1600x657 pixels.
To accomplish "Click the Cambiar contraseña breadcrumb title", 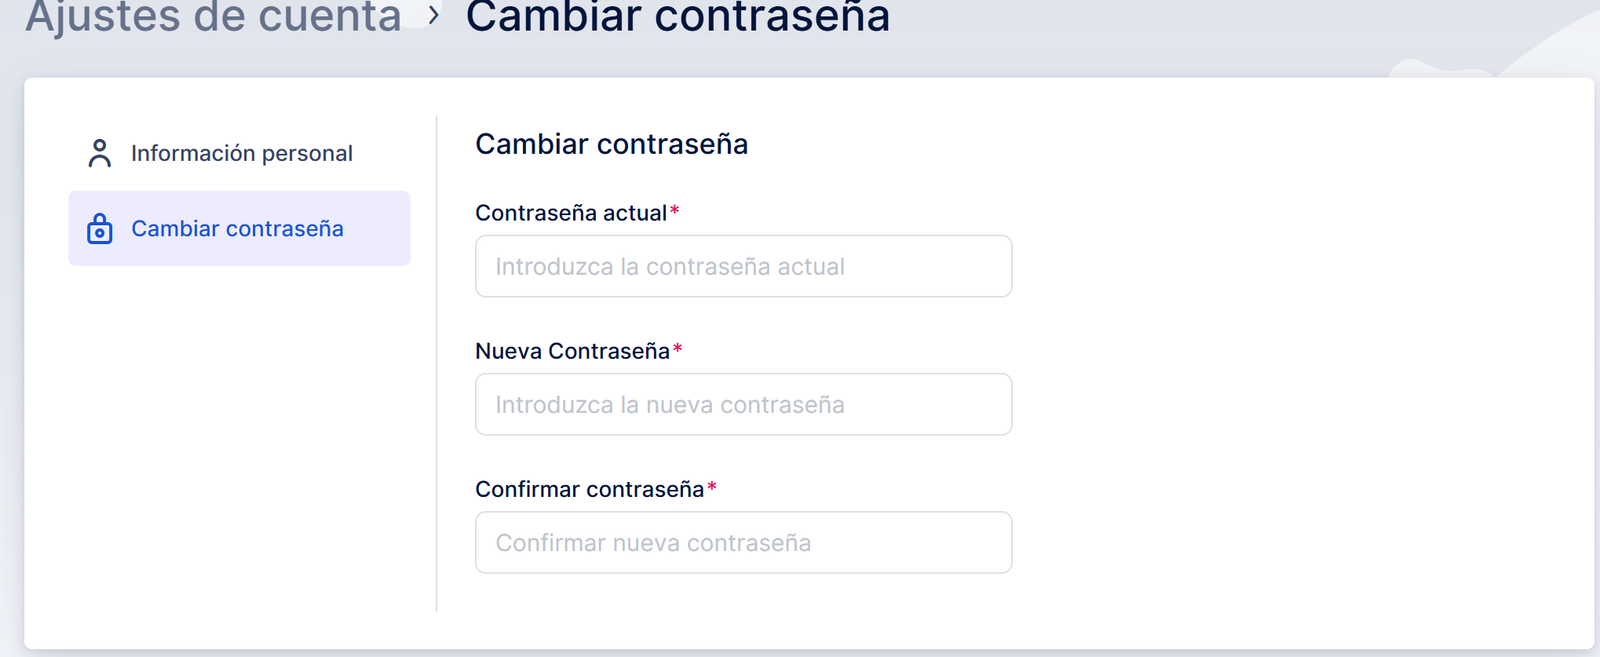I will click(677, 16).
